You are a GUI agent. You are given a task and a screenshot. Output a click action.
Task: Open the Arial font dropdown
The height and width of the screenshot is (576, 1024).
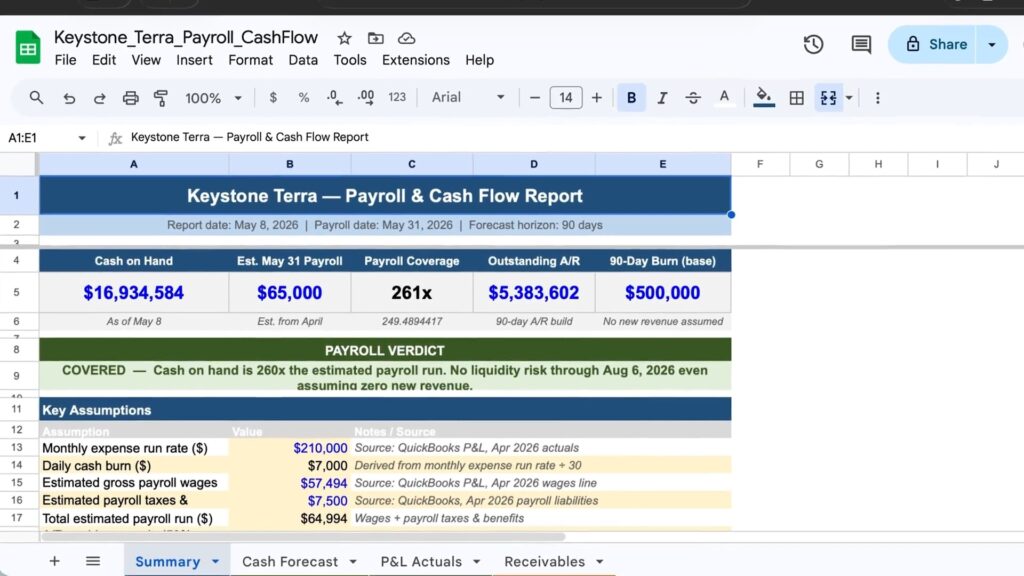pos(468,97)
